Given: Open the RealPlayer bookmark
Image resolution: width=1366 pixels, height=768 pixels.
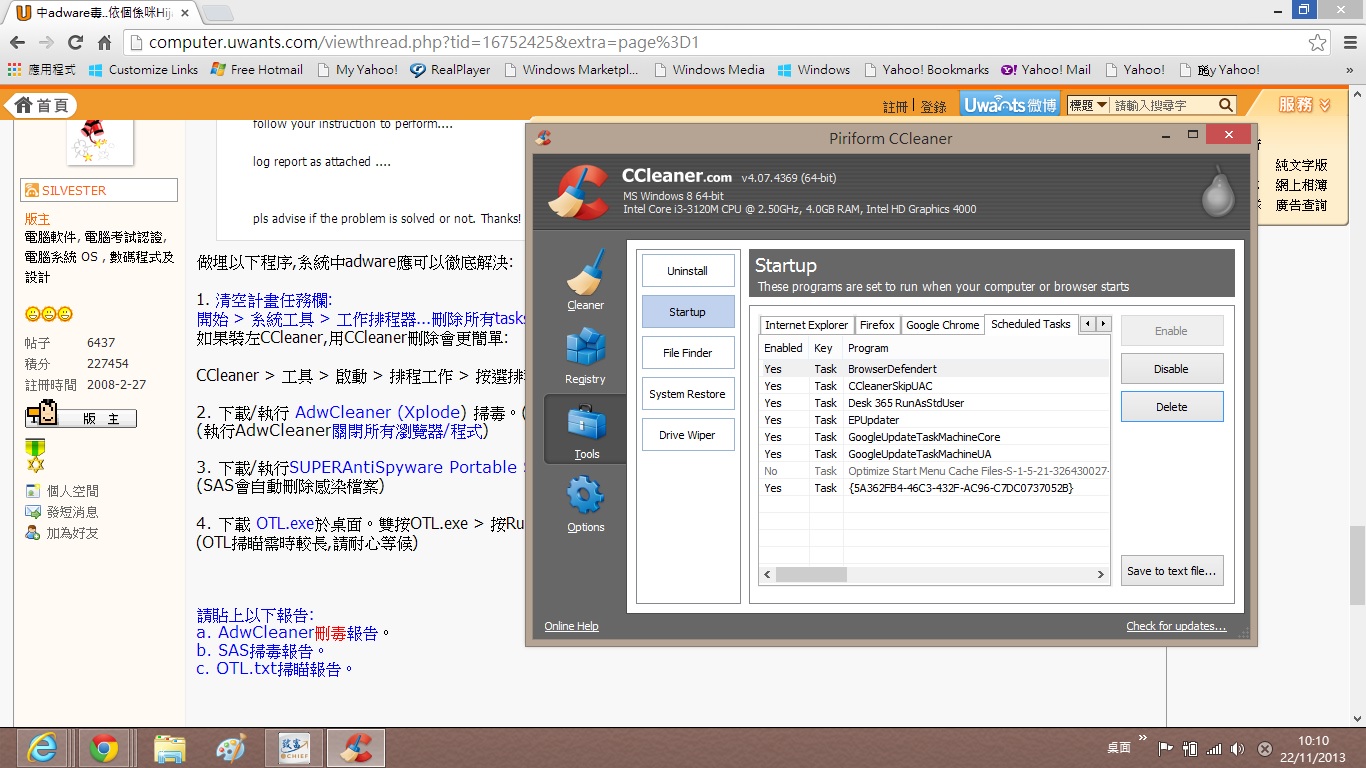Looking at the screenshot, I should (x=449, y=70).
